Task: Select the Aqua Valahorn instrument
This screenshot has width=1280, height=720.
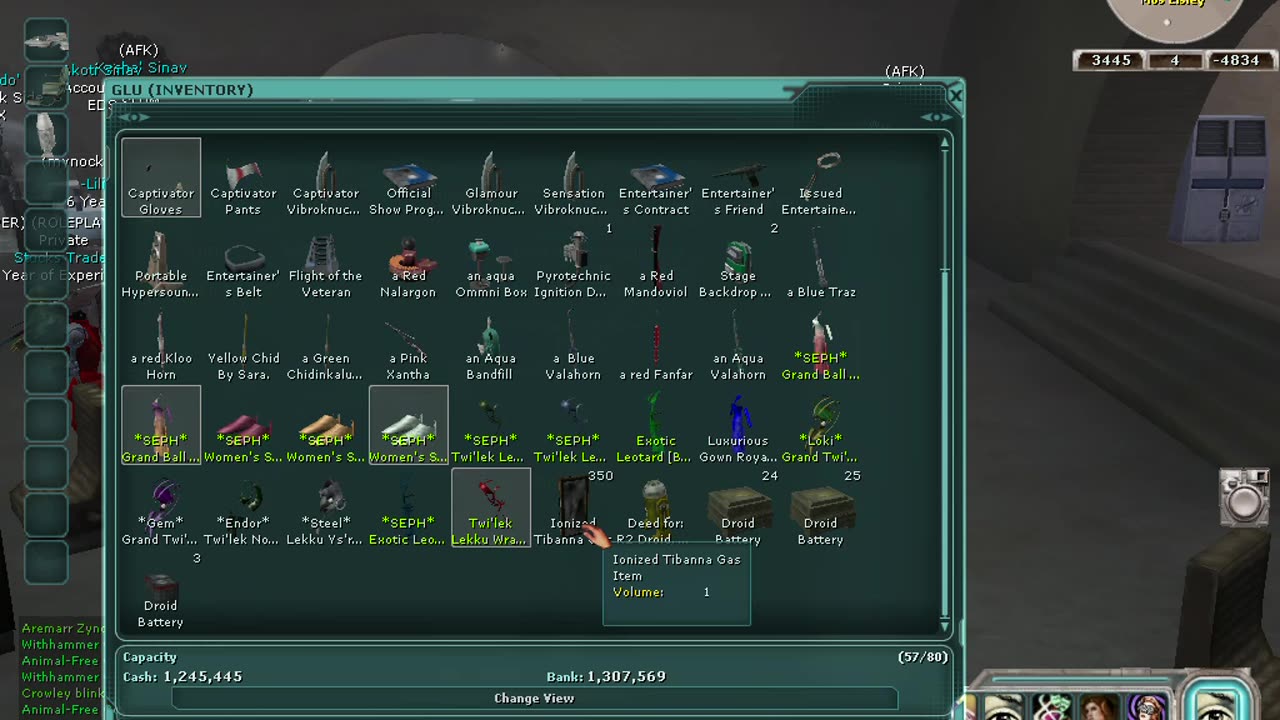Action: coord(738,343)
